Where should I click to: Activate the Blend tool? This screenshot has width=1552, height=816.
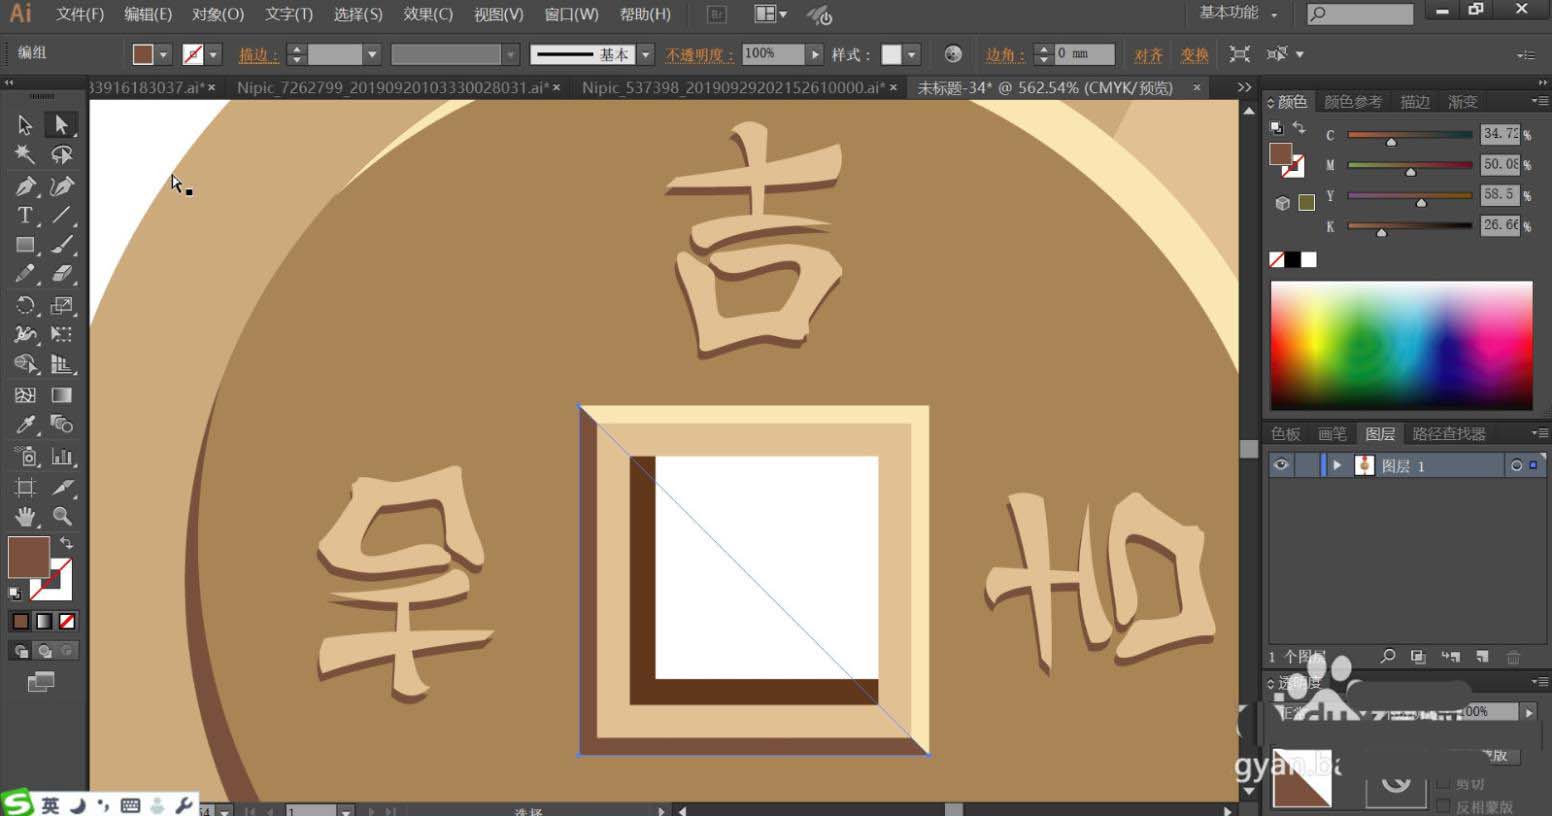61,425
